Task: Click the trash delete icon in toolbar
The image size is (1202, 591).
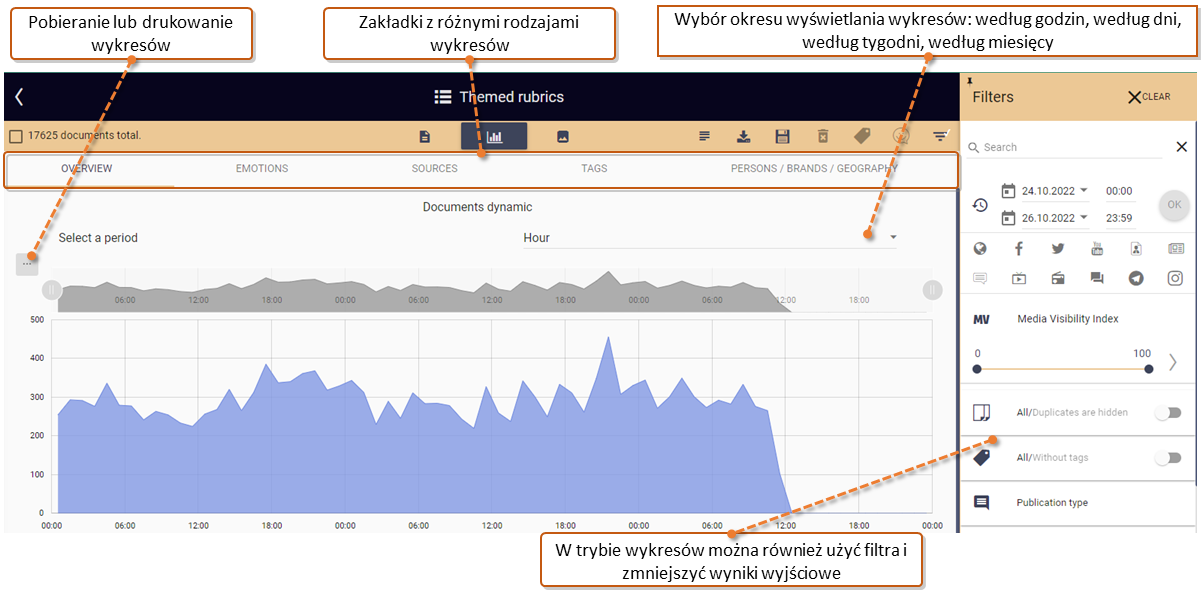Action: coord(822,136)
